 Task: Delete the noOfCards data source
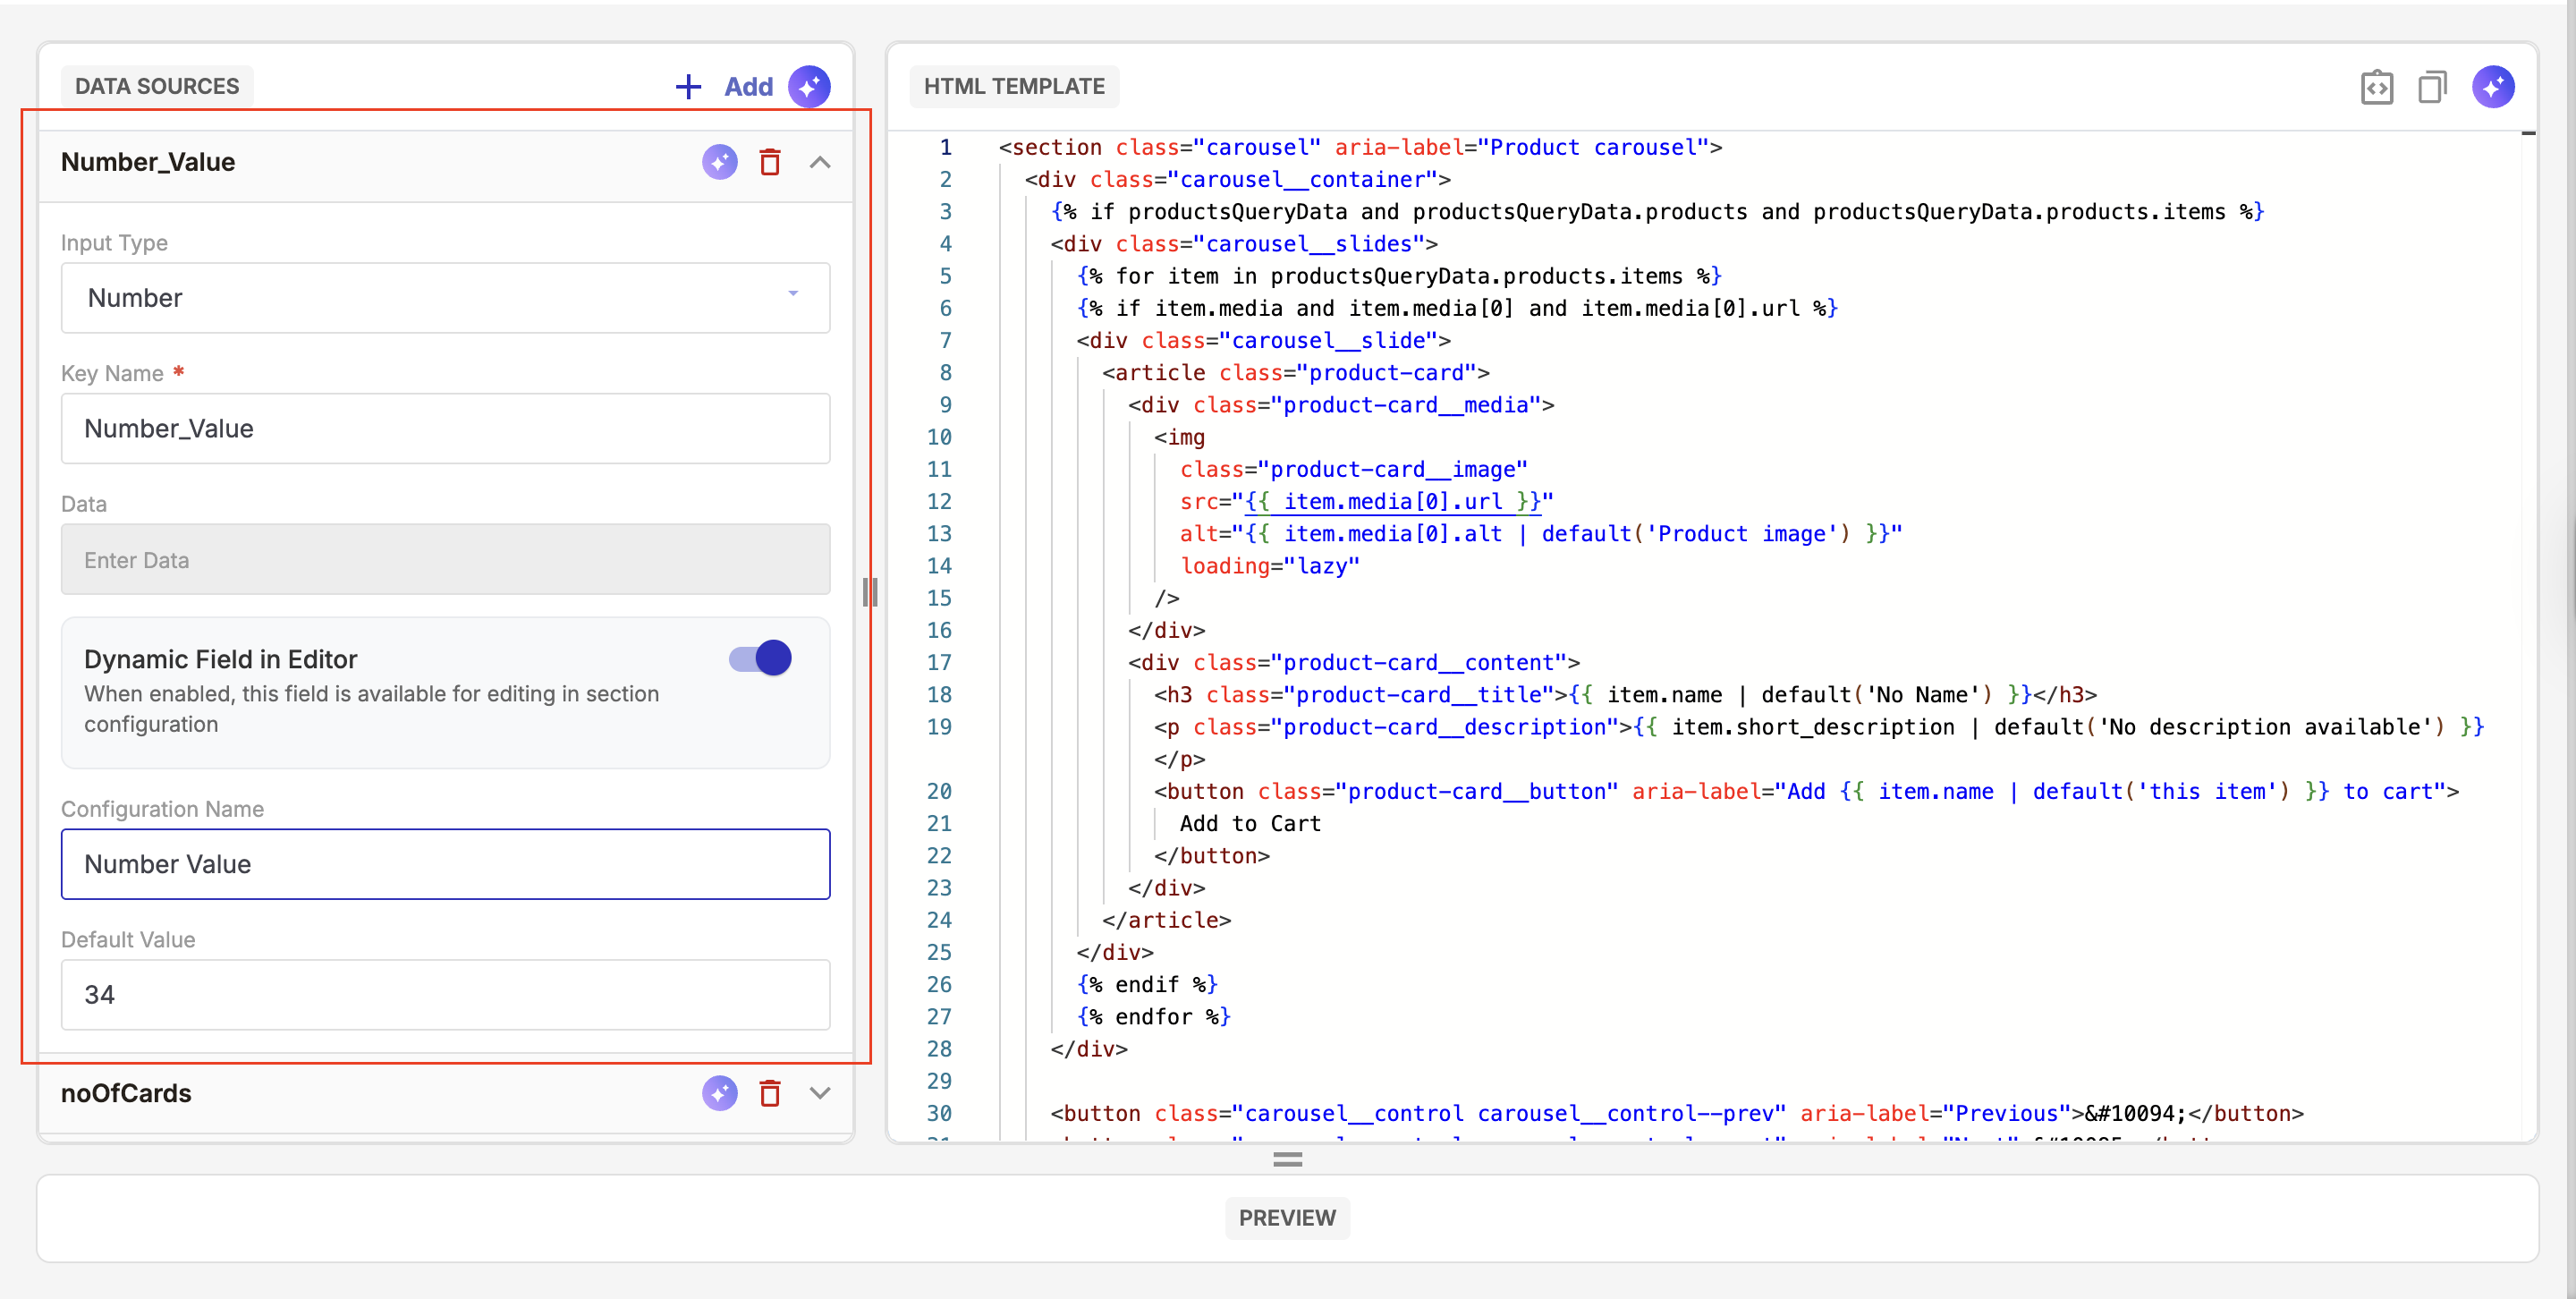pos(769,1093)
